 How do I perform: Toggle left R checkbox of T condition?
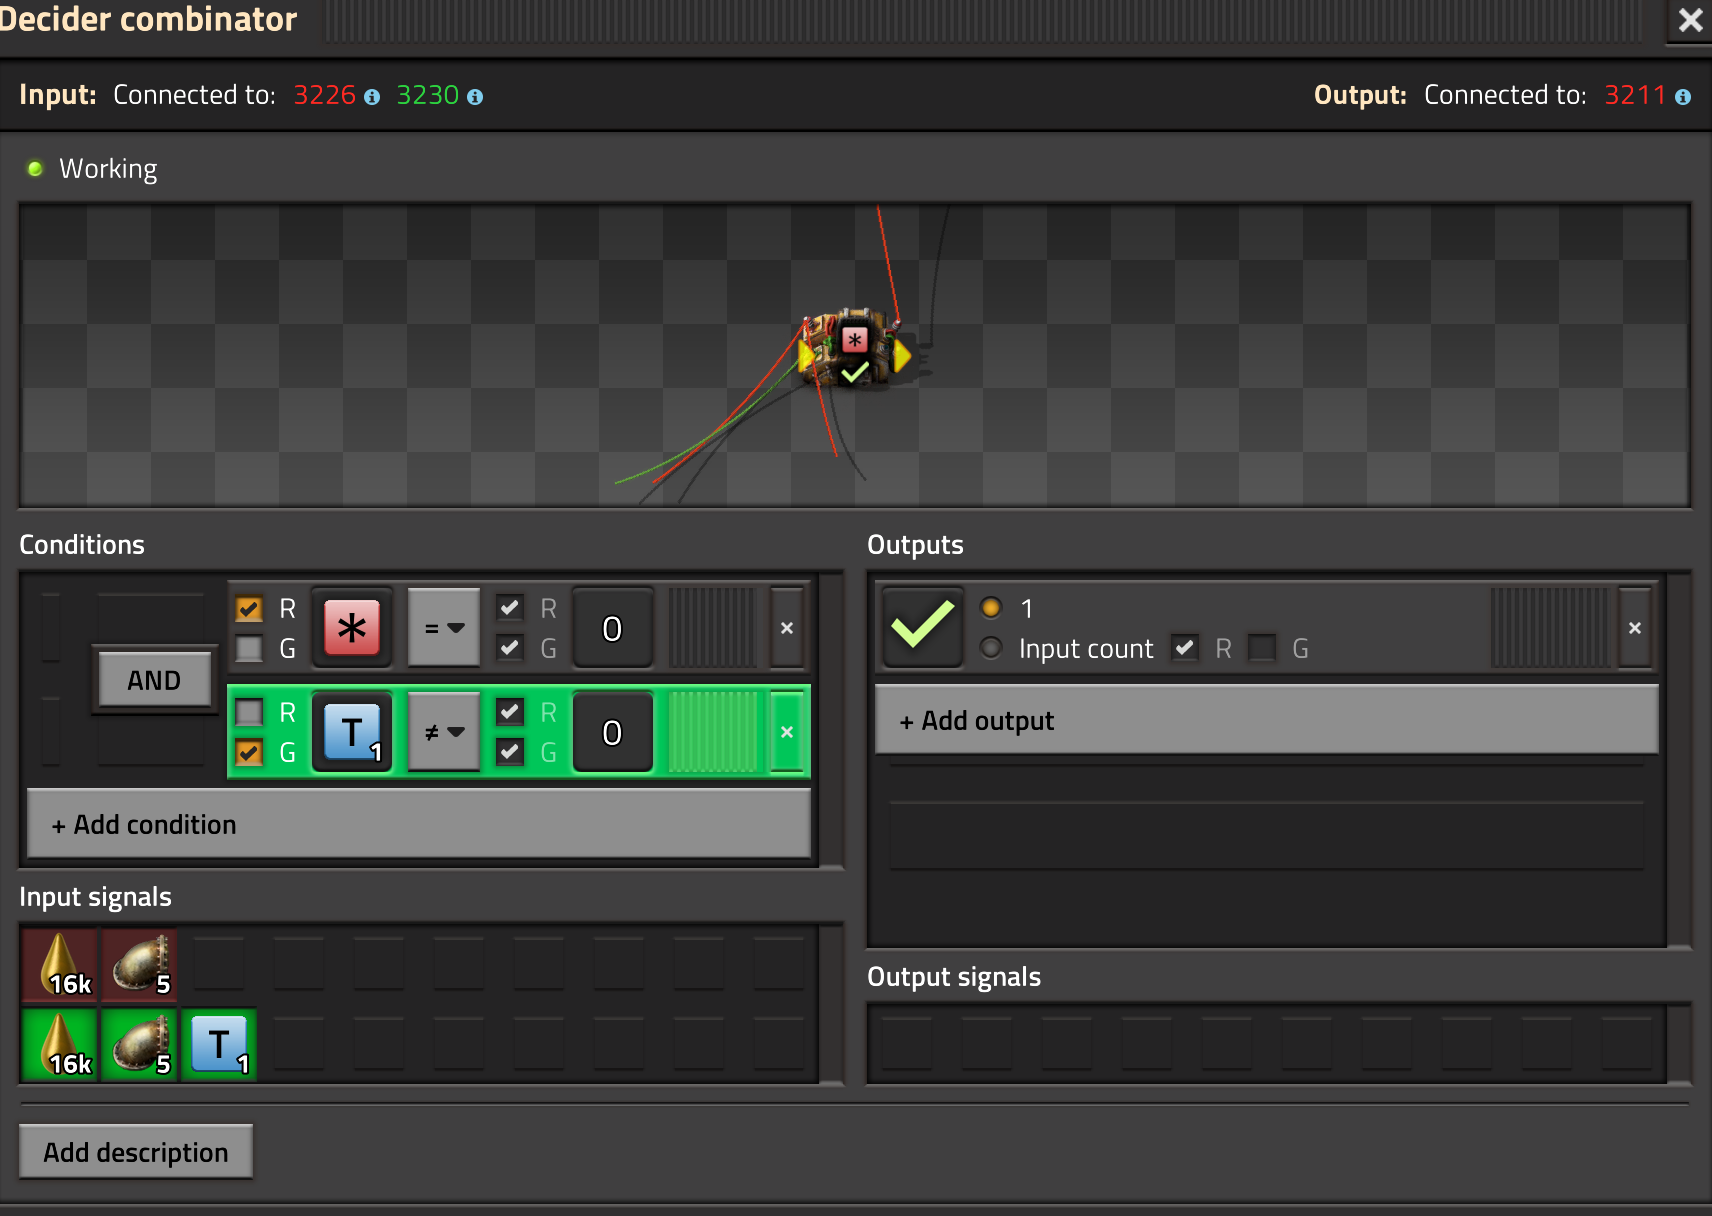(x=249, y=712)
